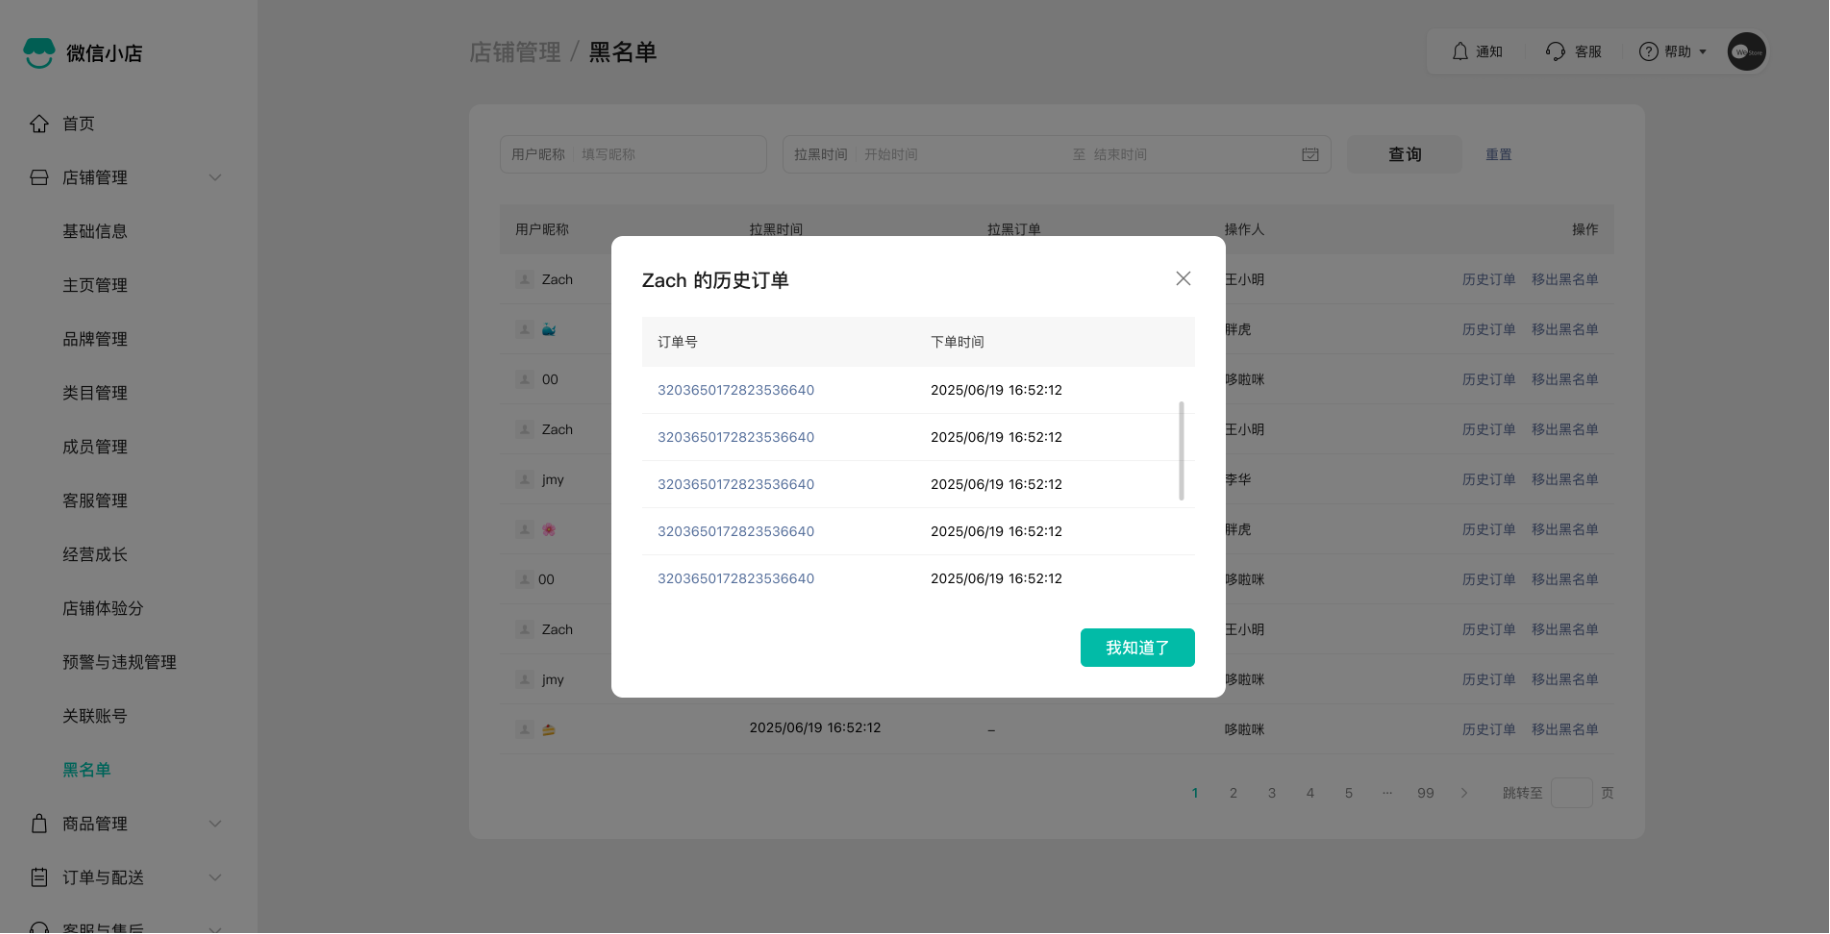This screenshot has height=934, width=1830.
Task: Close the Zach history orders dialog
Action: 1183,279
